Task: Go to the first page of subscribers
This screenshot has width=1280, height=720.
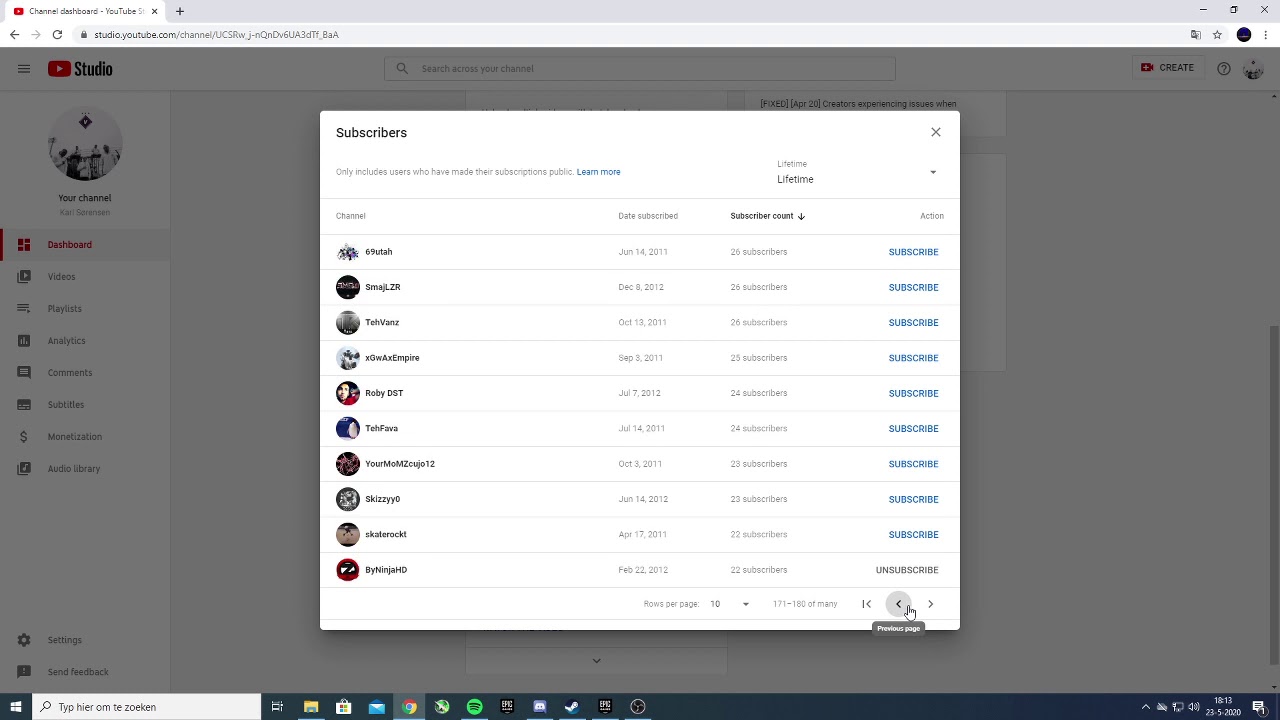Action: pos(867,604)
